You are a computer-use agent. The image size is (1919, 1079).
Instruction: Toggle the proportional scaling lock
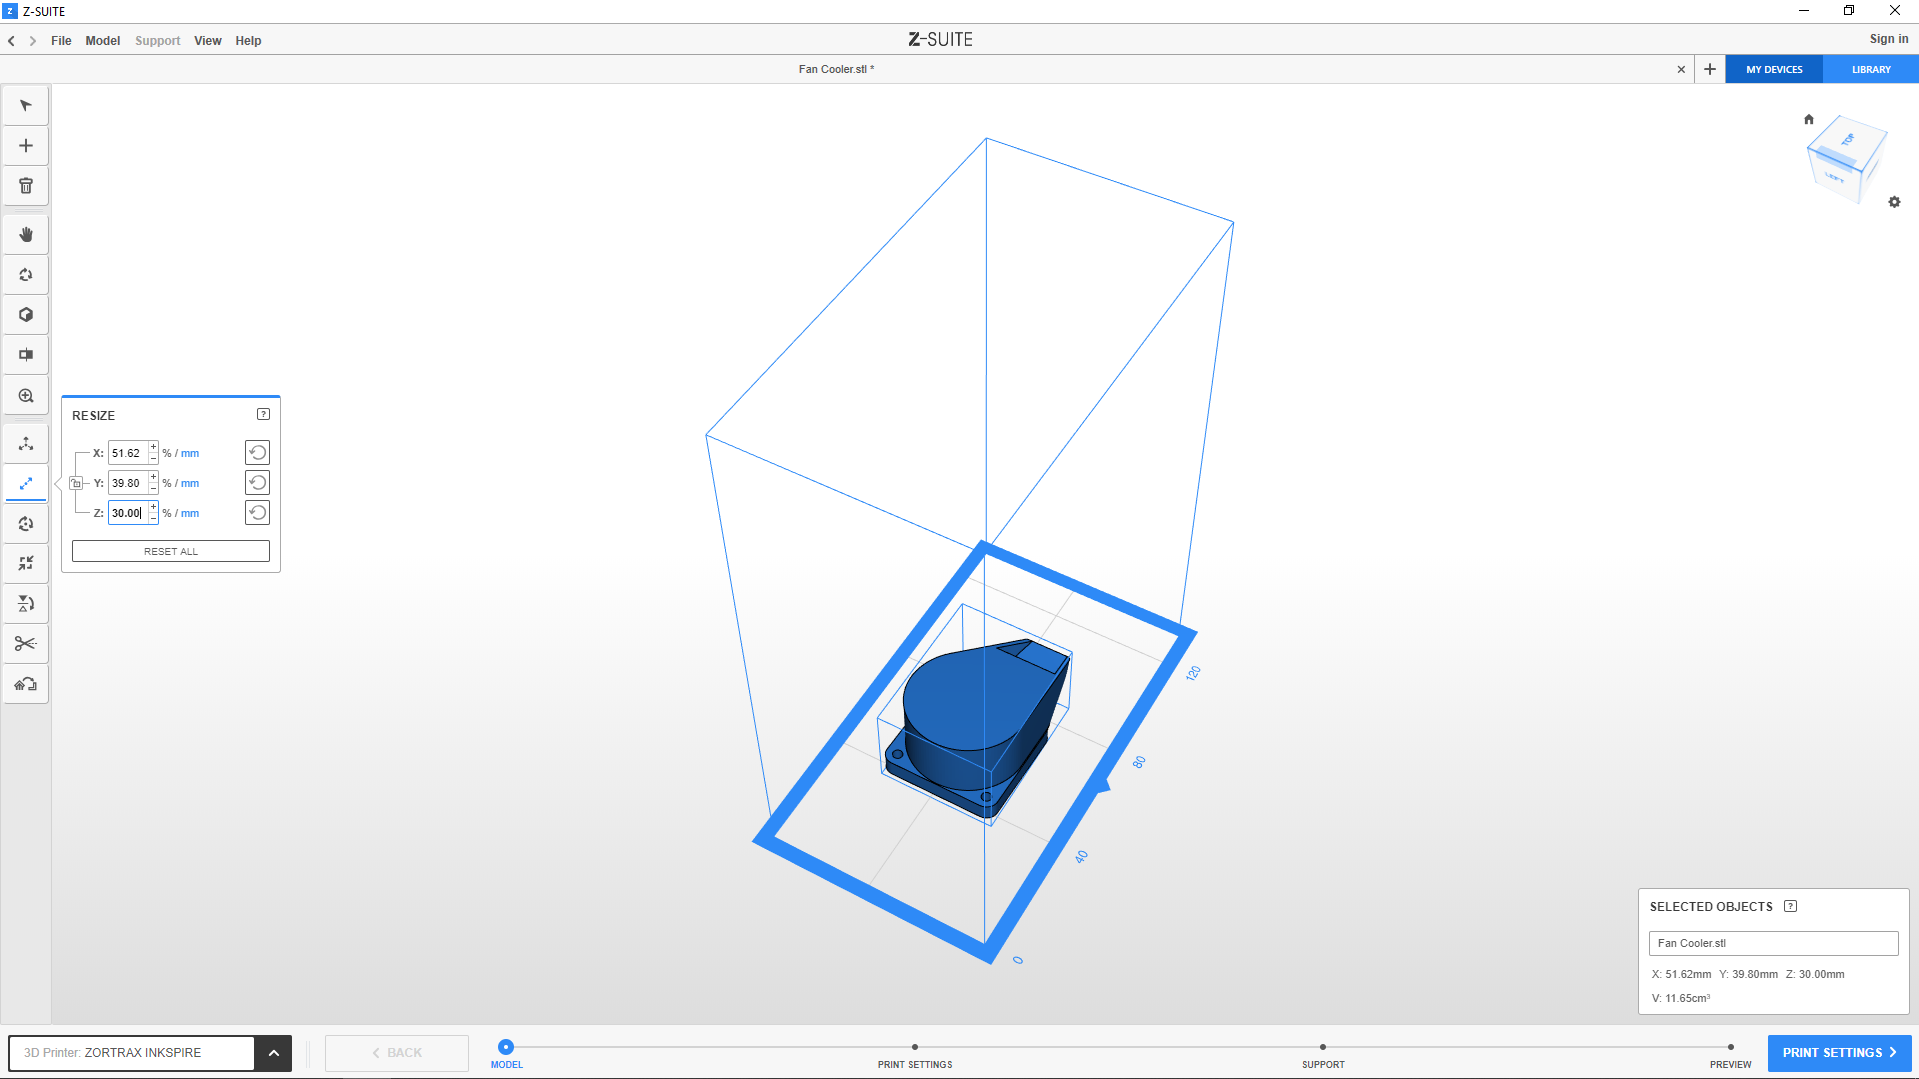(76, 483)
